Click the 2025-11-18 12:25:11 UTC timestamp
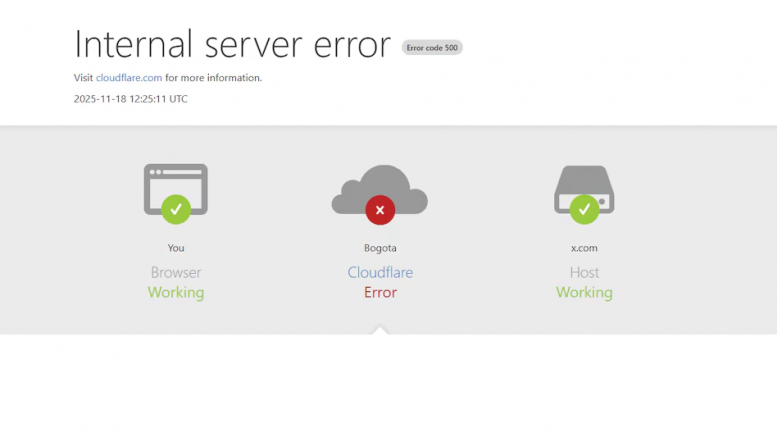This screenshot has height=437, width=777. point(131,99)
